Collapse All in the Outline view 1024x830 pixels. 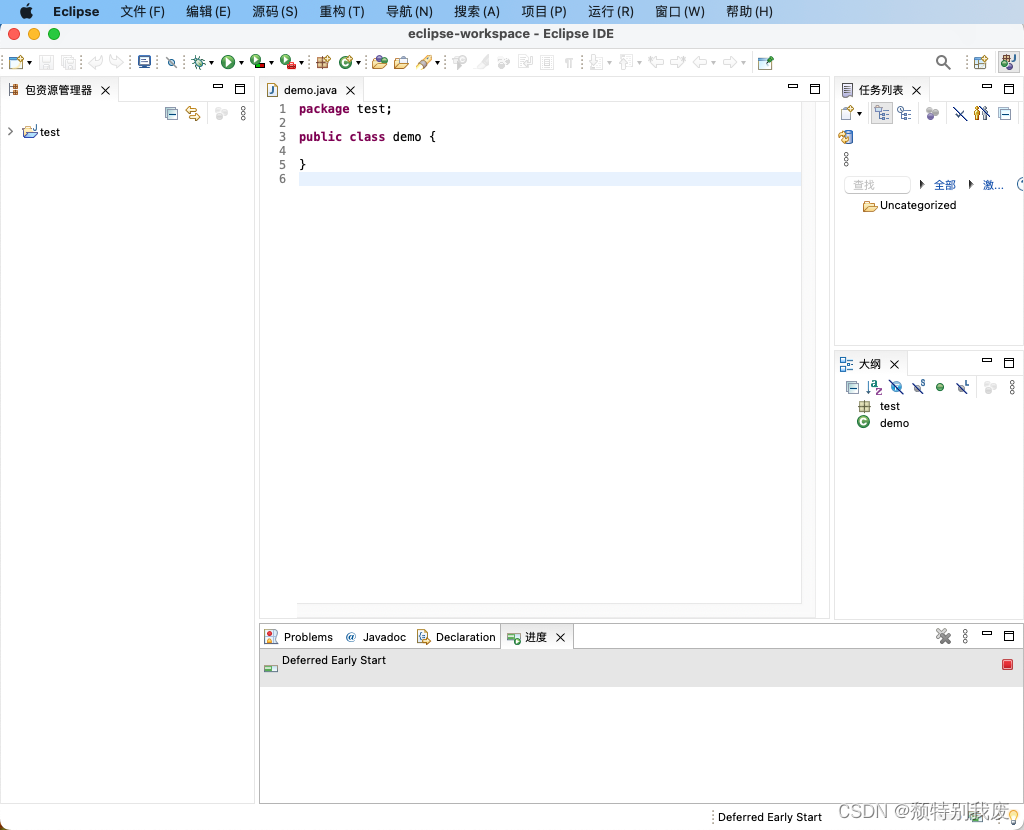click(853, 387)
